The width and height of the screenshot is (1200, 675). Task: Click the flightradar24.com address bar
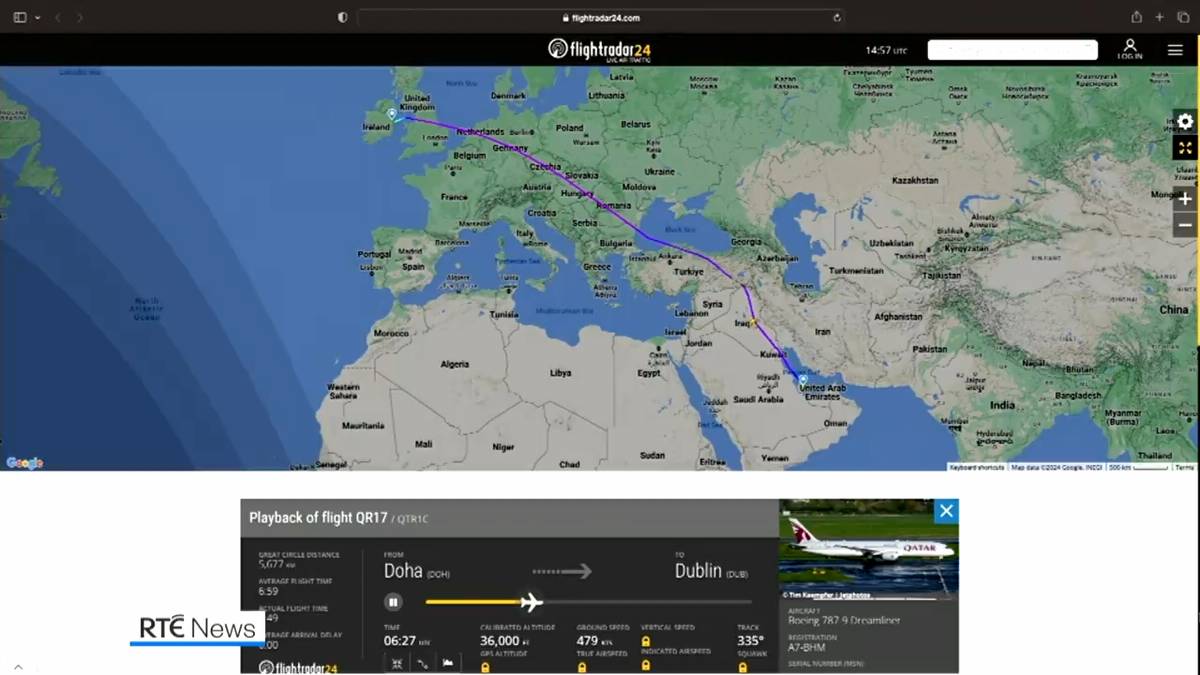tap(600, 17)
